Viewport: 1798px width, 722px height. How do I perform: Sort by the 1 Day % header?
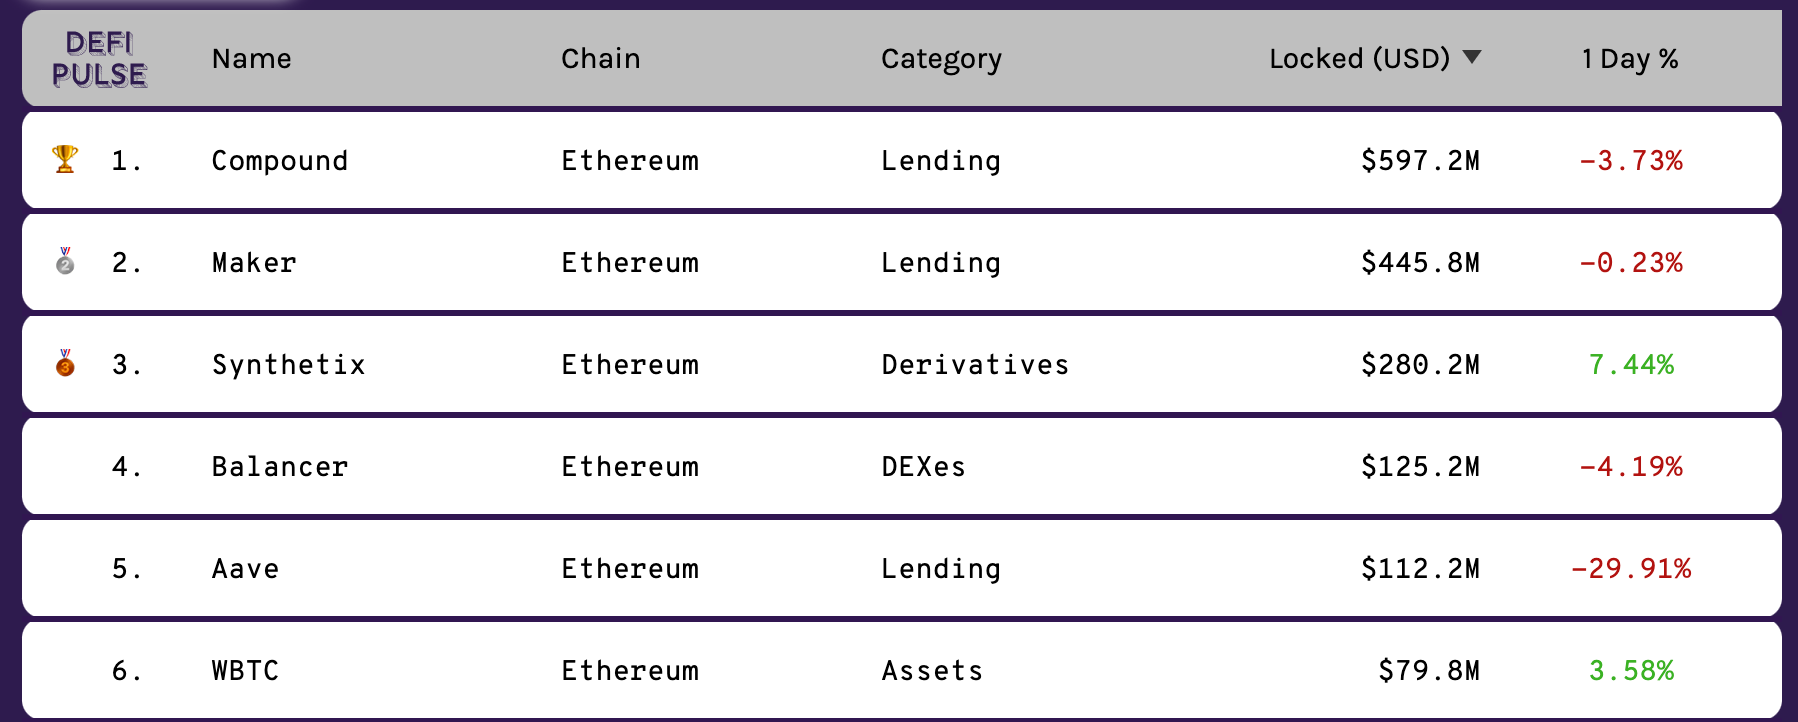pyautogui.click(x=1630, y=60)
